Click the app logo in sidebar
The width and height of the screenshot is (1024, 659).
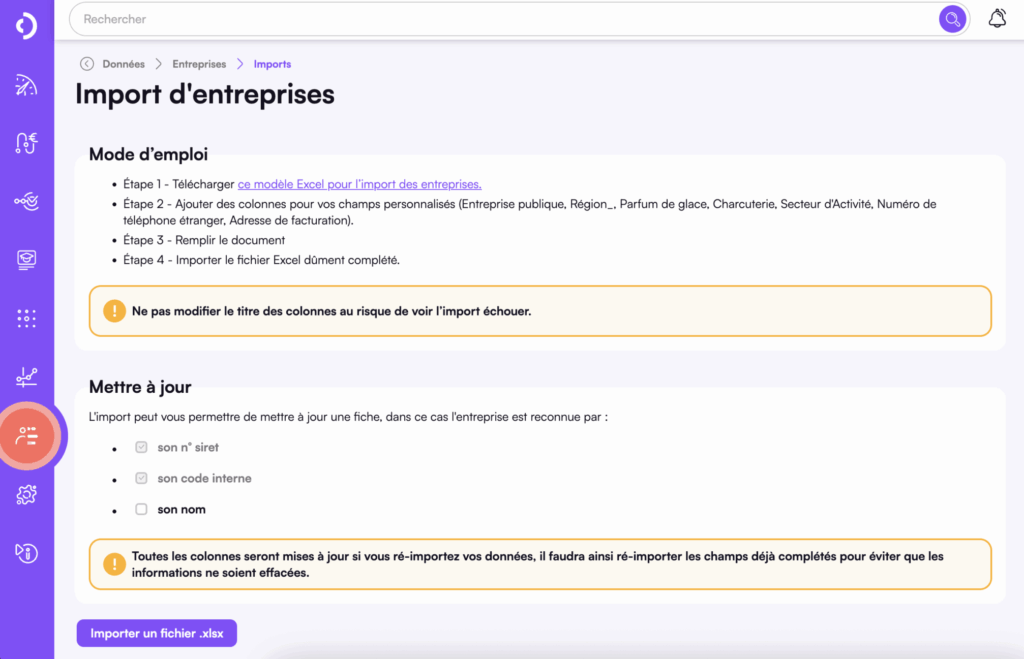(27, 26)
